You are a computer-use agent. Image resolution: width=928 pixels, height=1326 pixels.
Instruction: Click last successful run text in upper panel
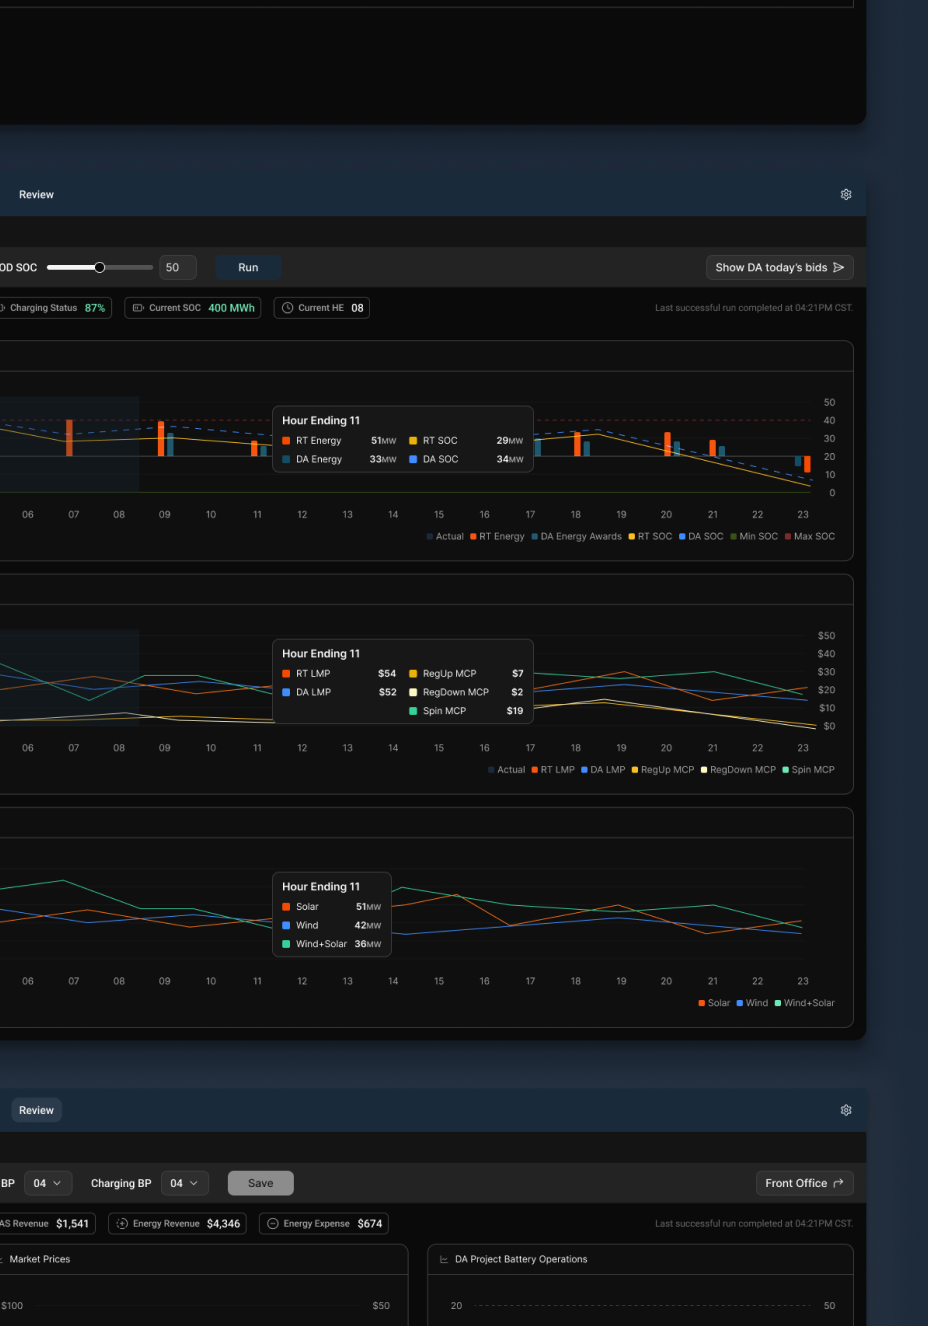click(x=754, y=308)
